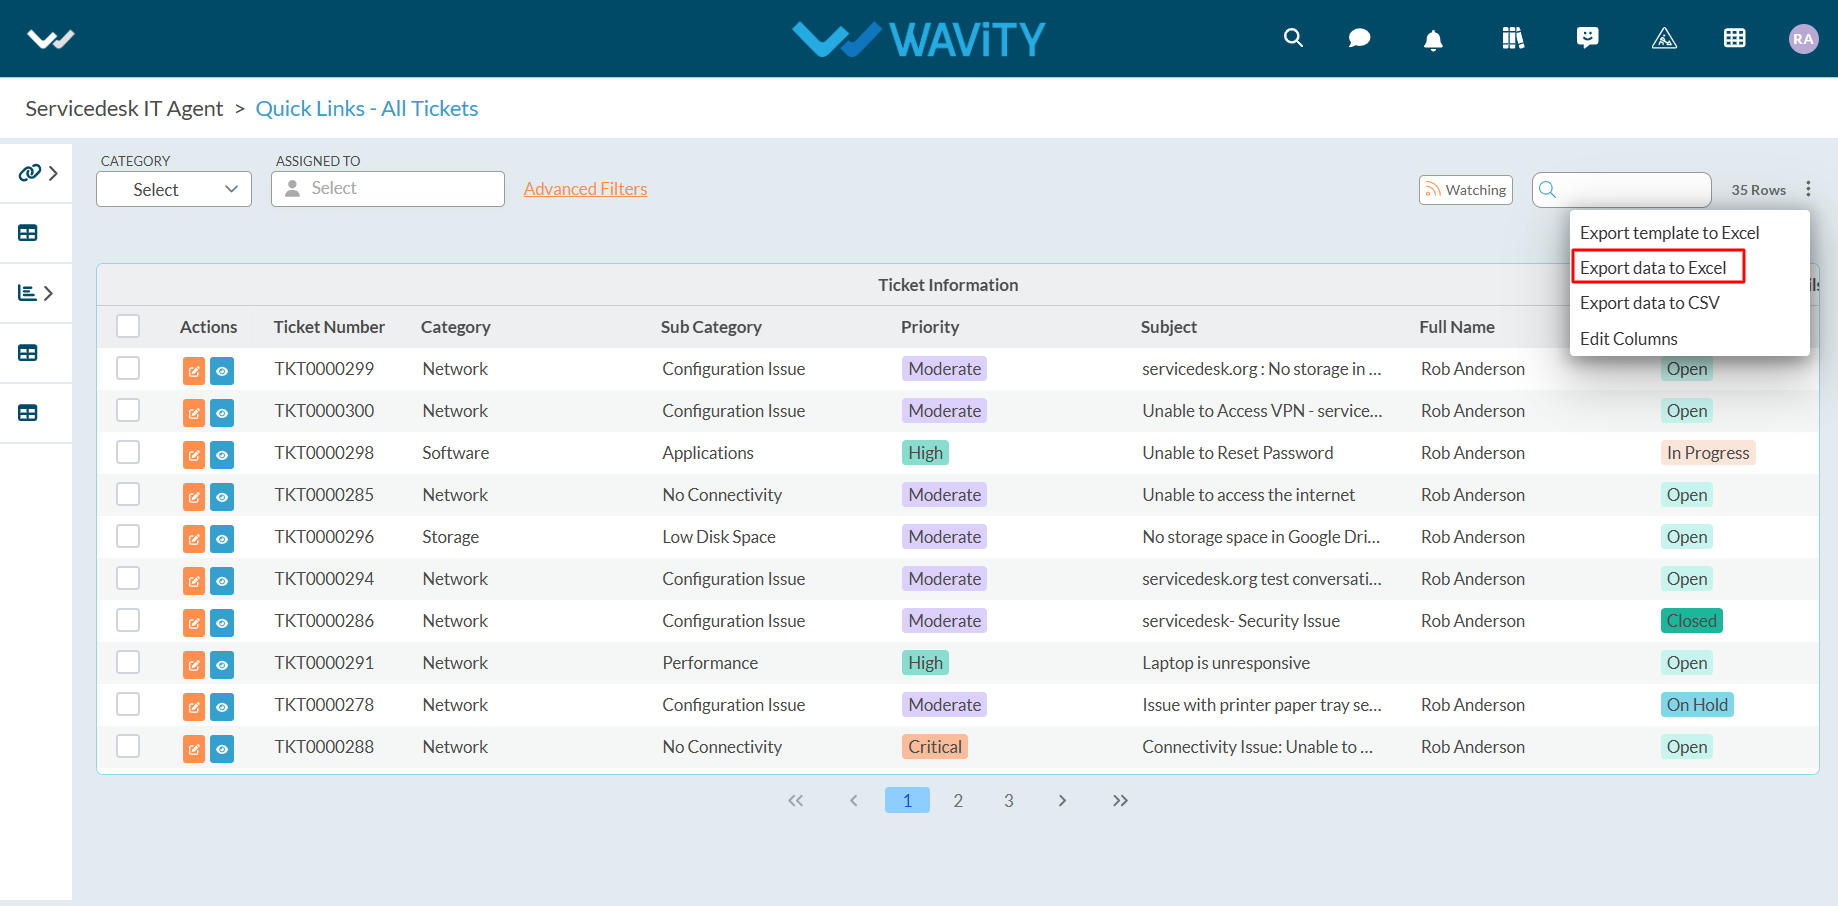Check the box for ticket TKT0000294
The height and width of the screenshot is (906, 1838).
pyautogui.click(x=128, y=578)
